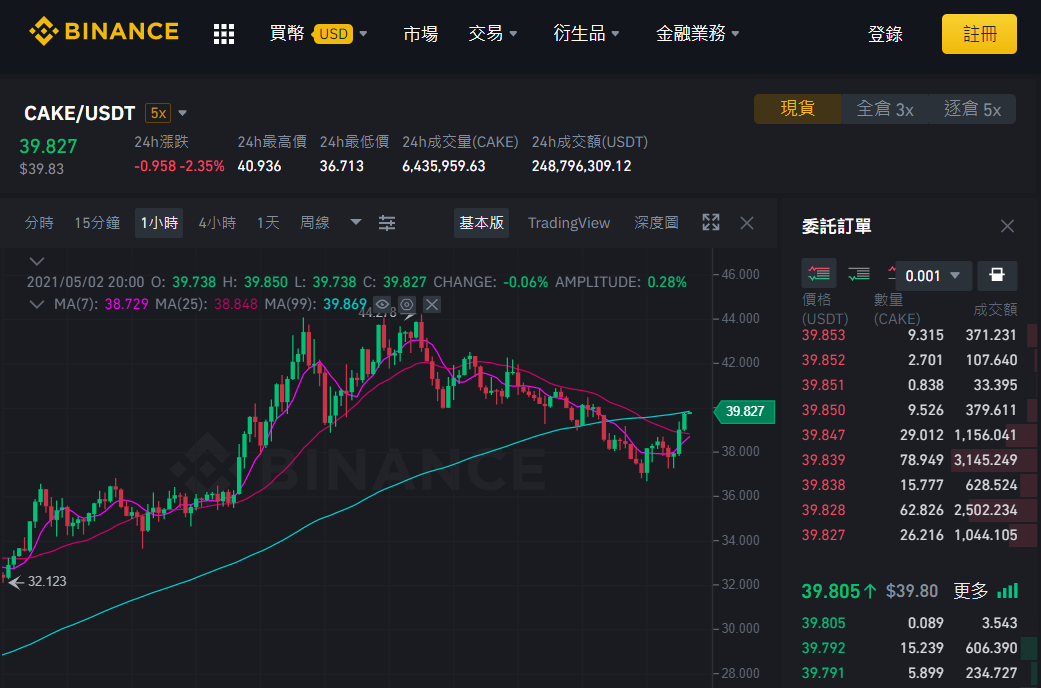Collapse the chart info chevron above date
Screen dimensions: 1041x688
(x=37, y=261)
